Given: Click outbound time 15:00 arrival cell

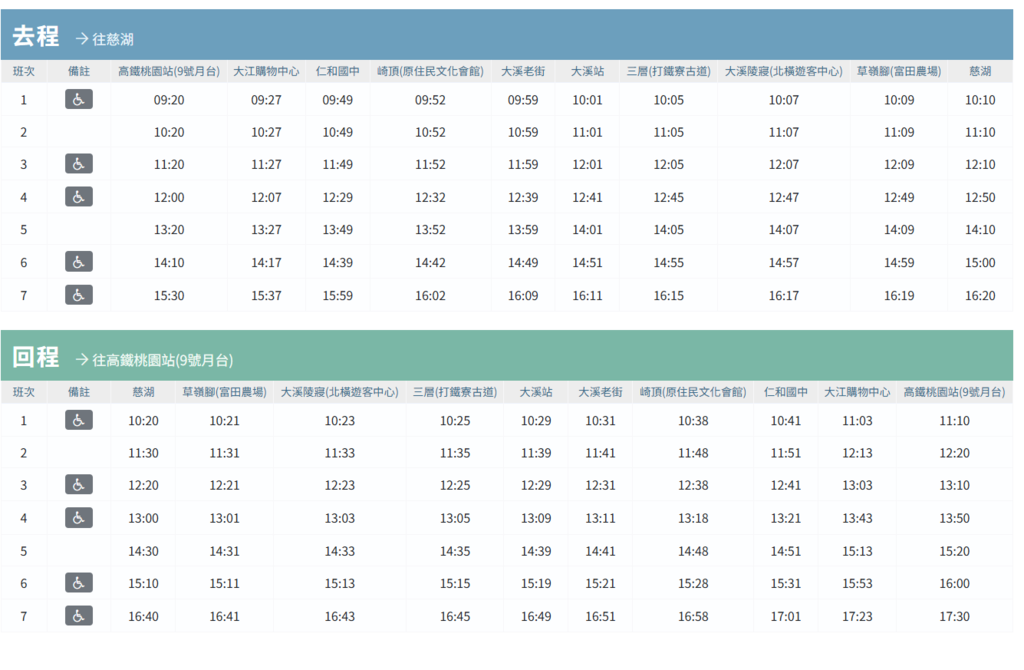Looking at the screenshot, I should pos(980,263).
